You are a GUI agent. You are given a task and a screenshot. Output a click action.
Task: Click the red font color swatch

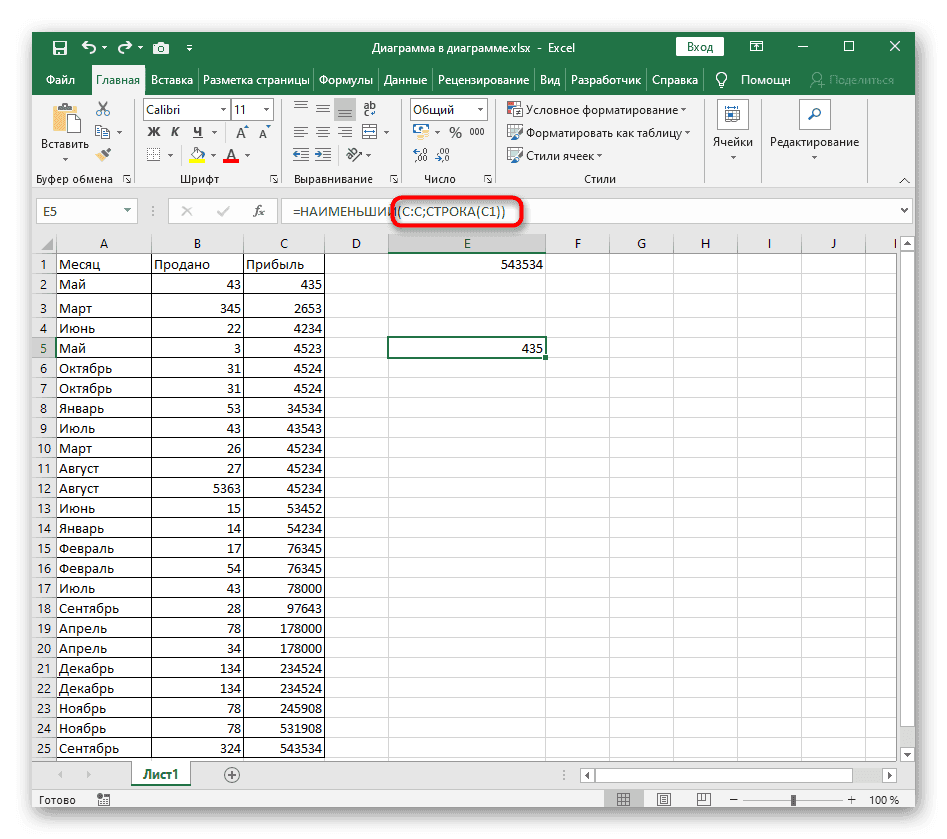click(231, 155)
